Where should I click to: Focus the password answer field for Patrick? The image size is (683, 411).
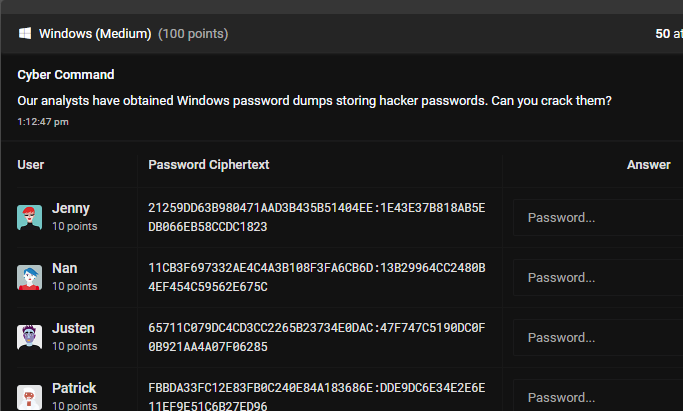click(597, 396)
